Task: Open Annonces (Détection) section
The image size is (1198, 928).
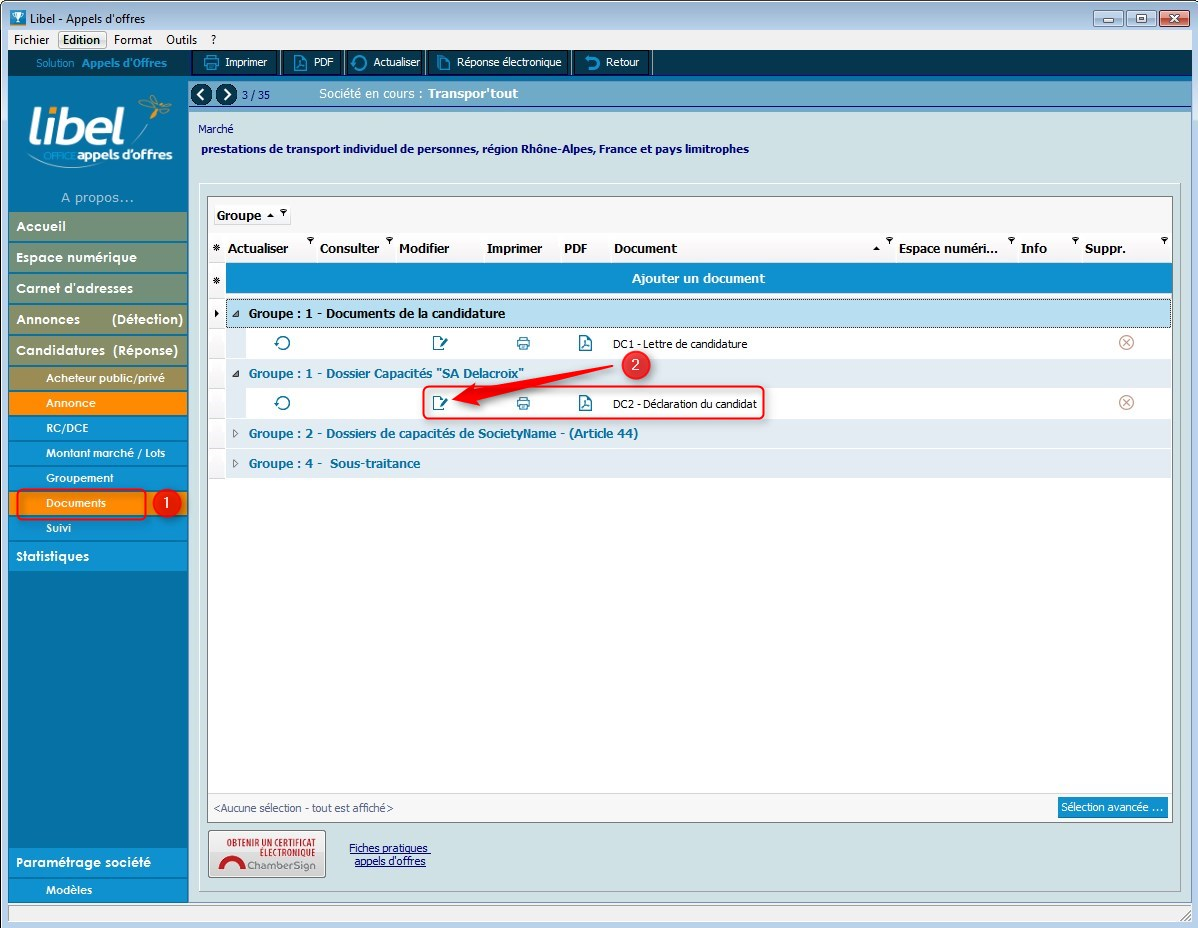Action: [x=98, y=319]
